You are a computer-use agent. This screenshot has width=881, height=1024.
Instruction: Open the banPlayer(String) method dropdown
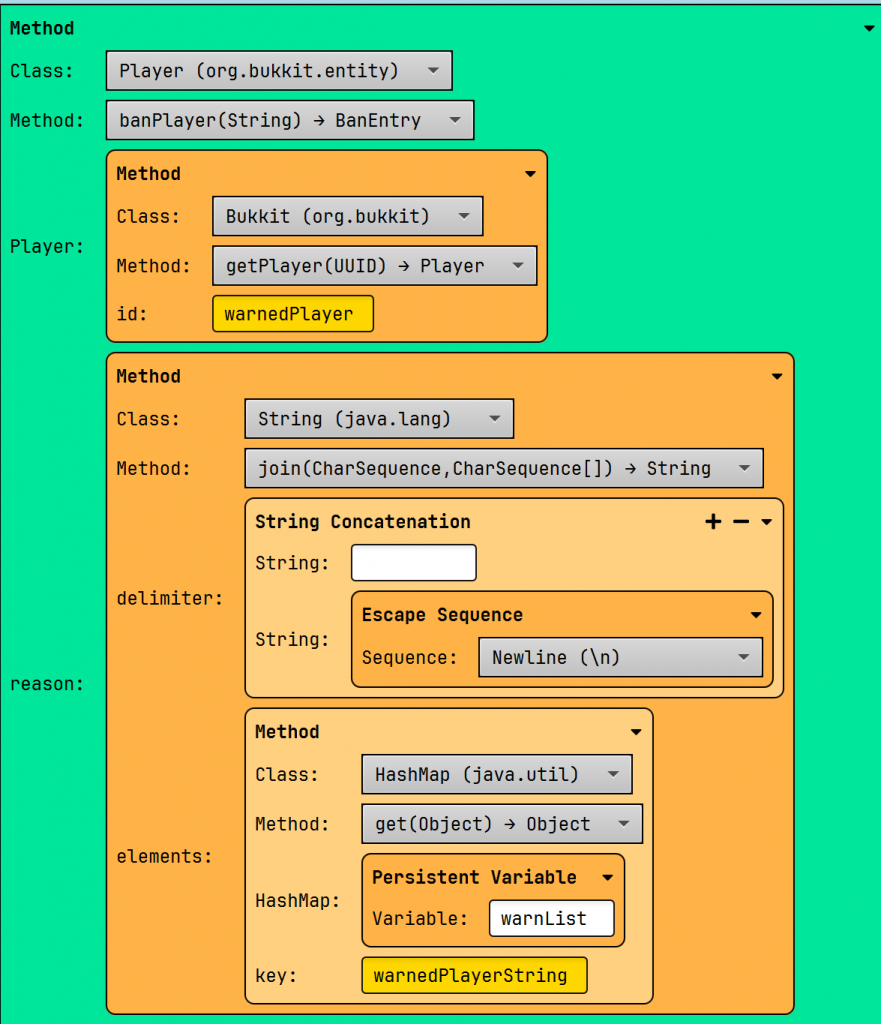pyautogui.click(x=289, y=120)
